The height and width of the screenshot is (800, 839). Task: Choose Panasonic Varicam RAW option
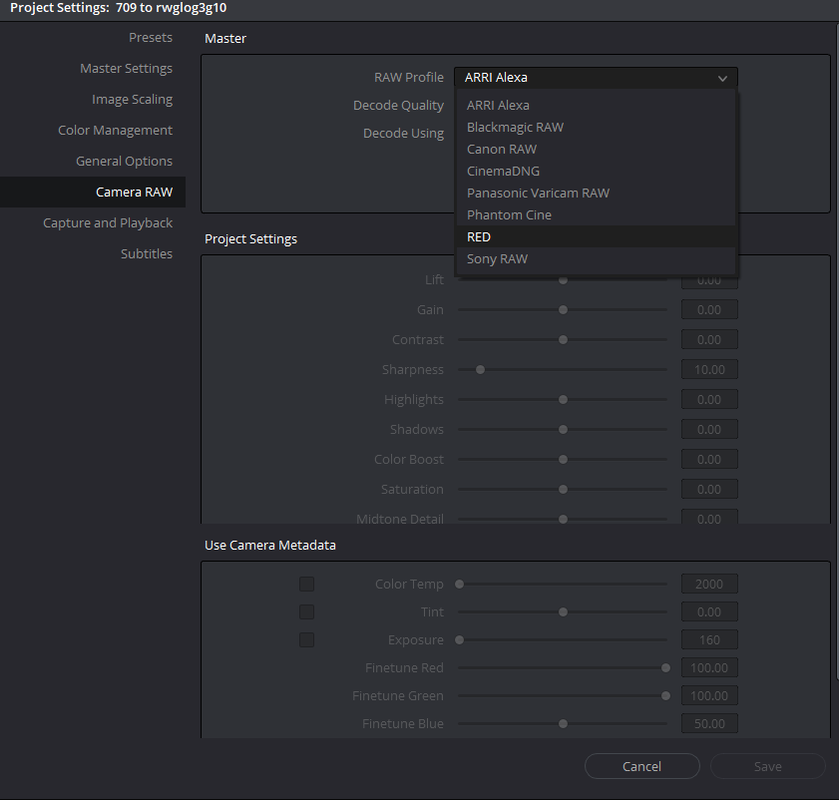tap(595, 193)
